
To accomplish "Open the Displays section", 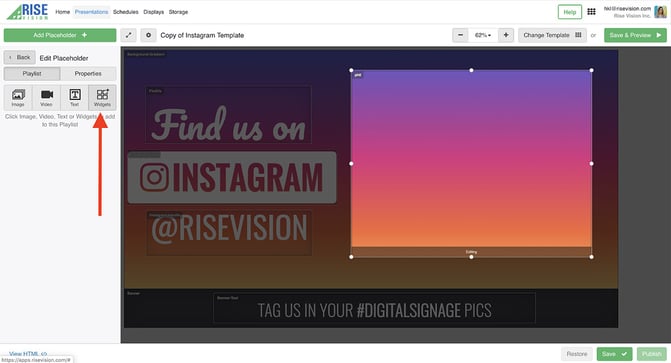I will click(154, 12).
